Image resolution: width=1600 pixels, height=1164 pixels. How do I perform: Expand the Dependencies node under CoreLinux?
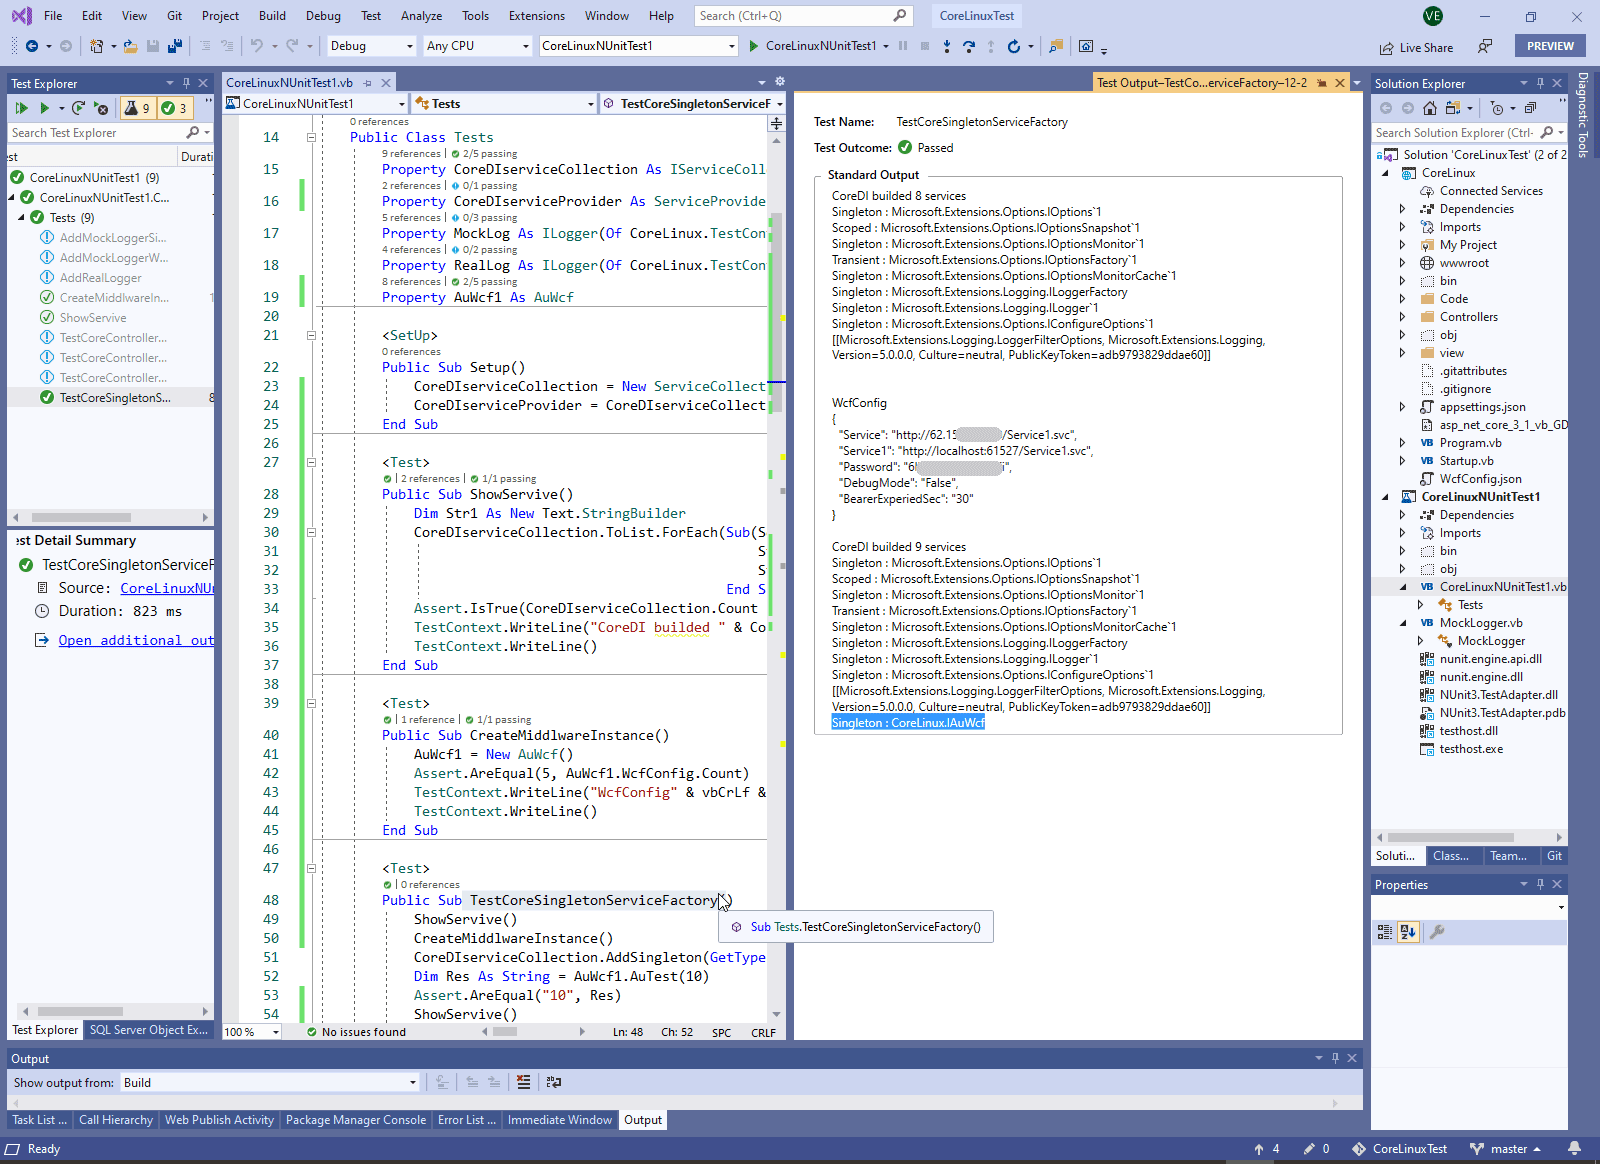click(x=1402, y=209)
